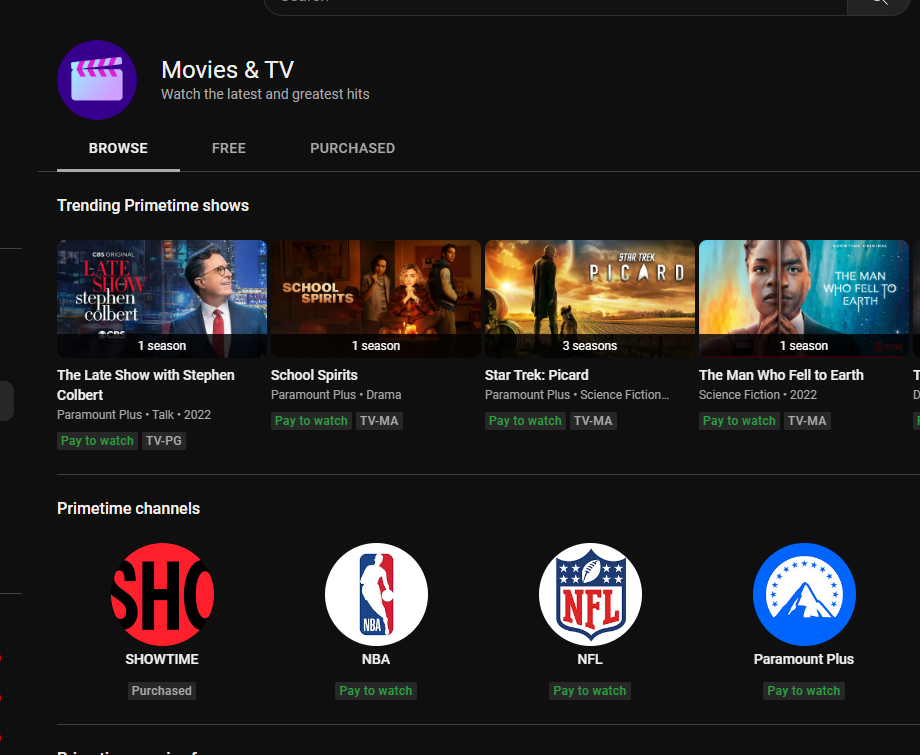This screenshot has height=755, width=920.
Task: Click Pay to watch under Paramount Plus channel
Action: click(x=804, y=690)
